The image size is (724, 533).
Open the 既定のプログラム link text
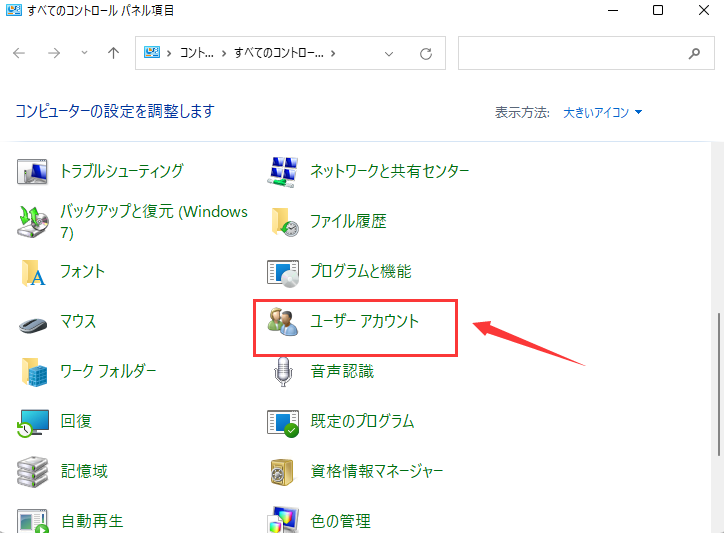(x=362, y=421)
